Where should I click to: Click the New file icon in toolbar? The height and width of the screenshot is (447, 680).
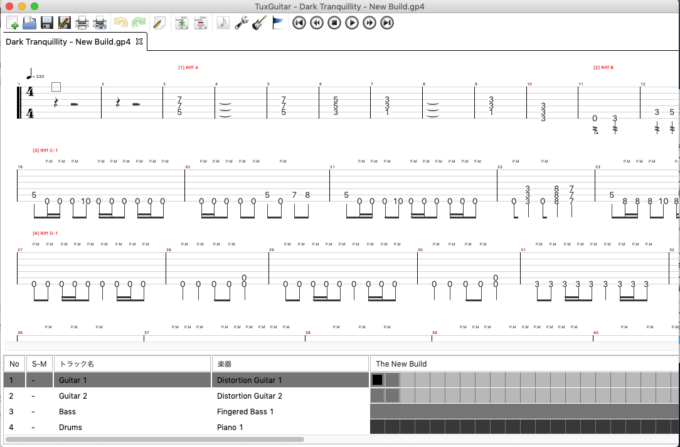click(x=13, y=22)
